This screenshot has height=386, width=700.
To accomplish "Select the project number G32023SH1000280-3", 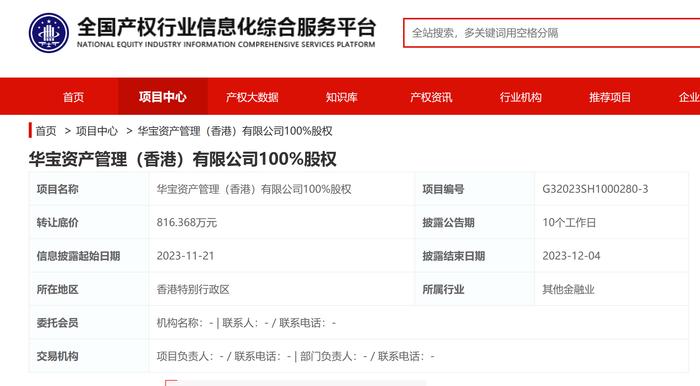I will (x=595, y=189).
